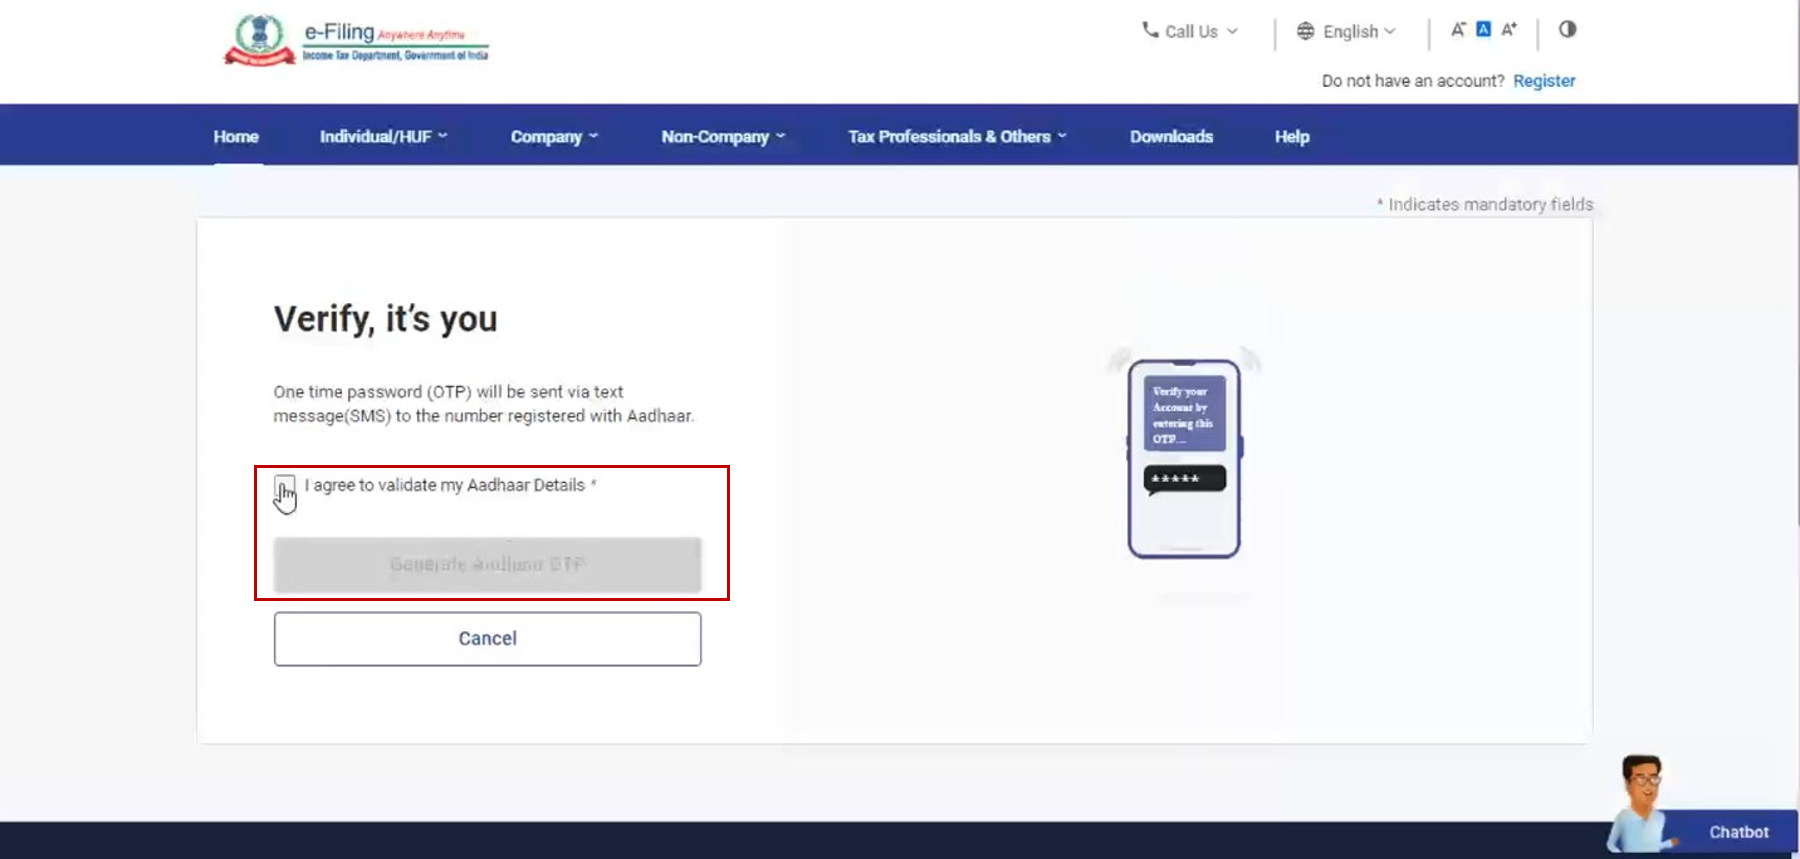The width and height of the screenshot is (1800, 859).
Task: Click the phone OTP illustration
Action: tap(1184, 459)
